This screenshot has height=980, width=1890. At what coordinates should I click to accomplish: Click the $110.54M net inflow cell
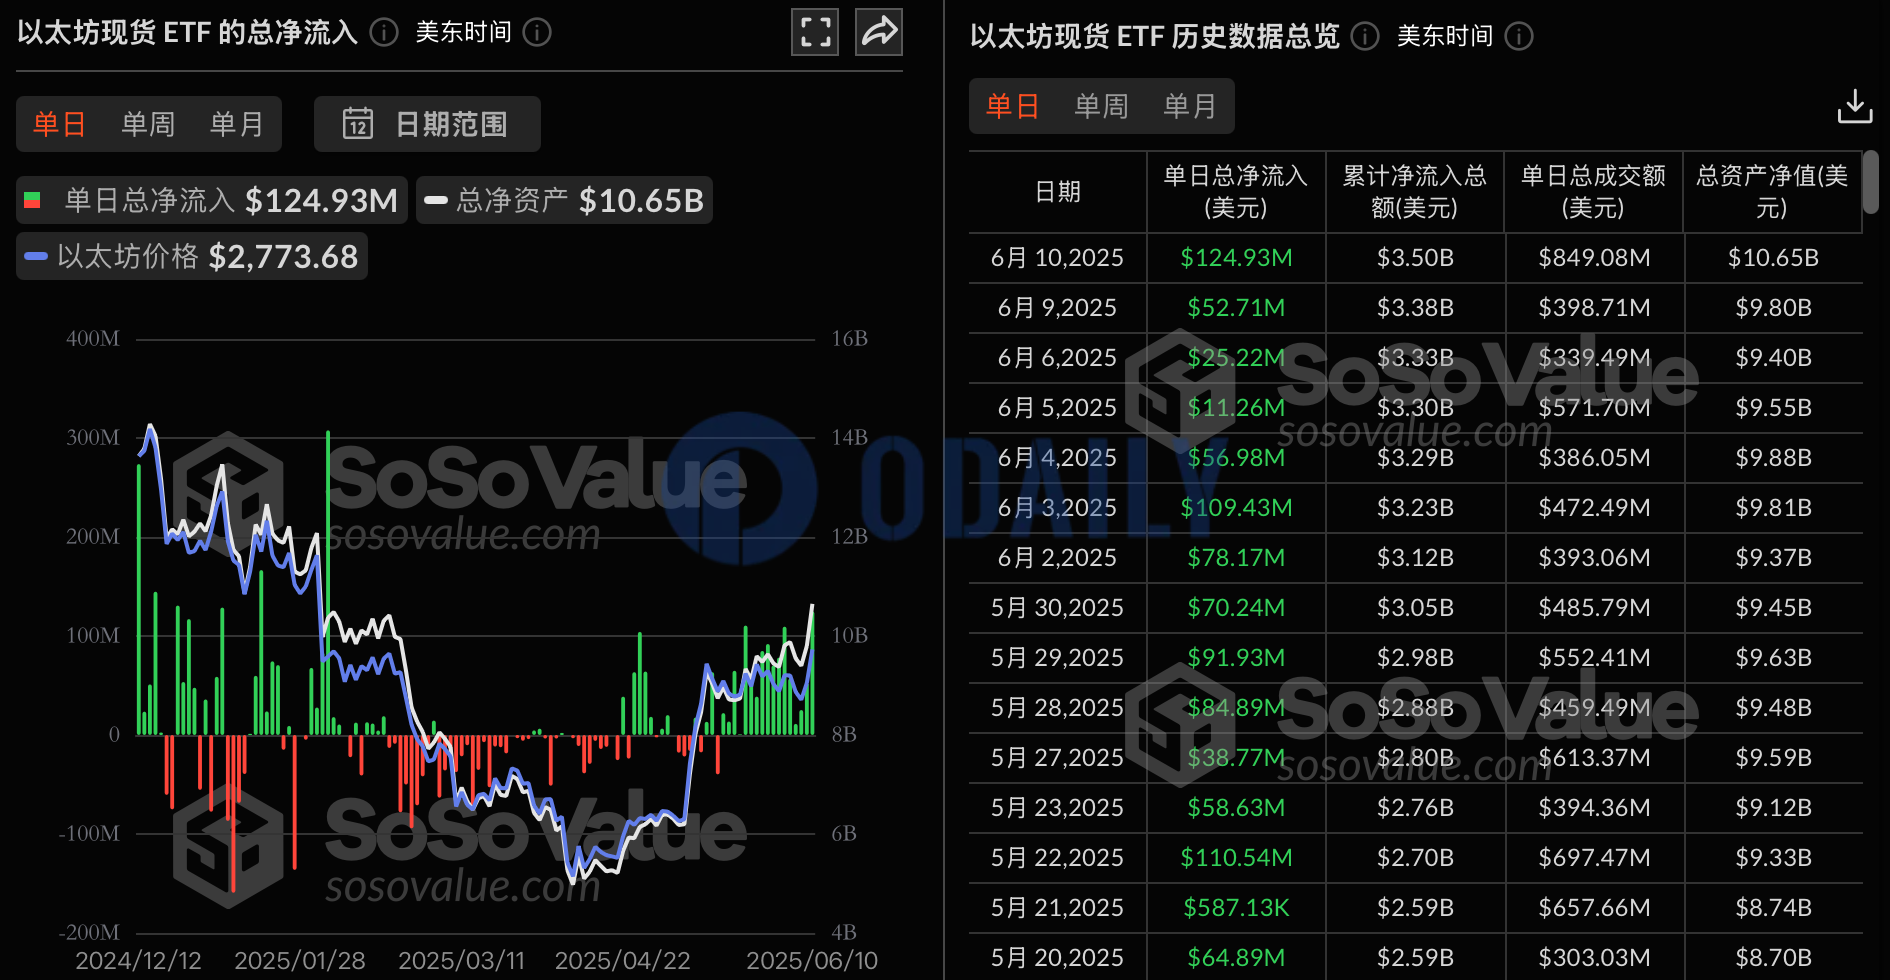coord(1236,858)
